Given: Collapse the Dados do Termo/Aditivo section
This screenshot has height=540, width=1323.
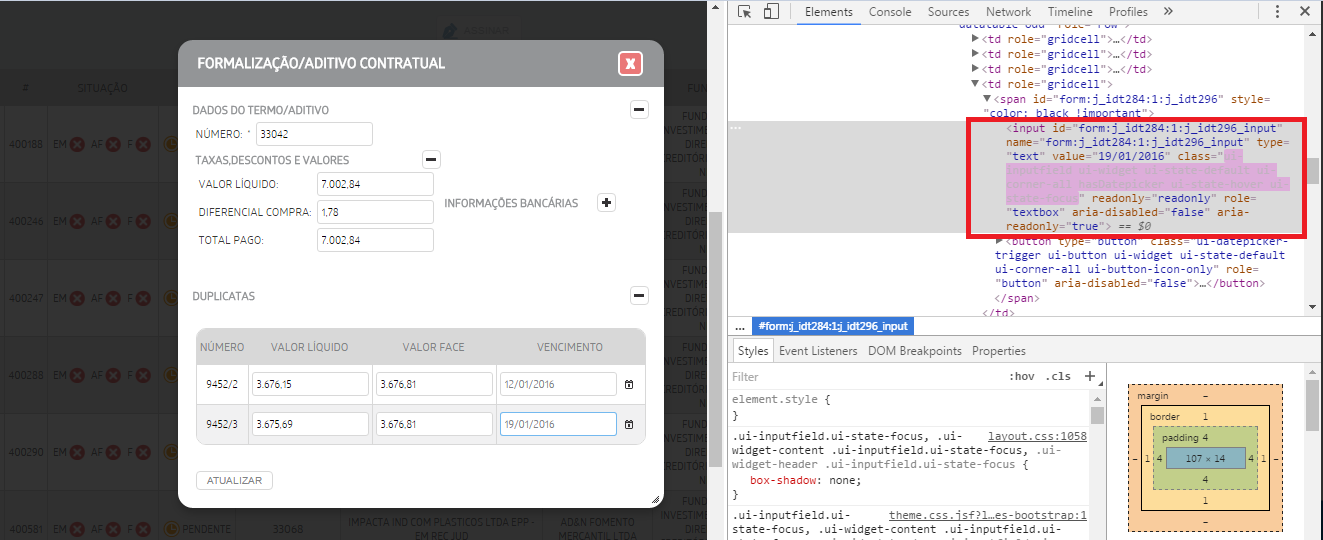Looking at the screenshot, I should click(x=639, y=110).
